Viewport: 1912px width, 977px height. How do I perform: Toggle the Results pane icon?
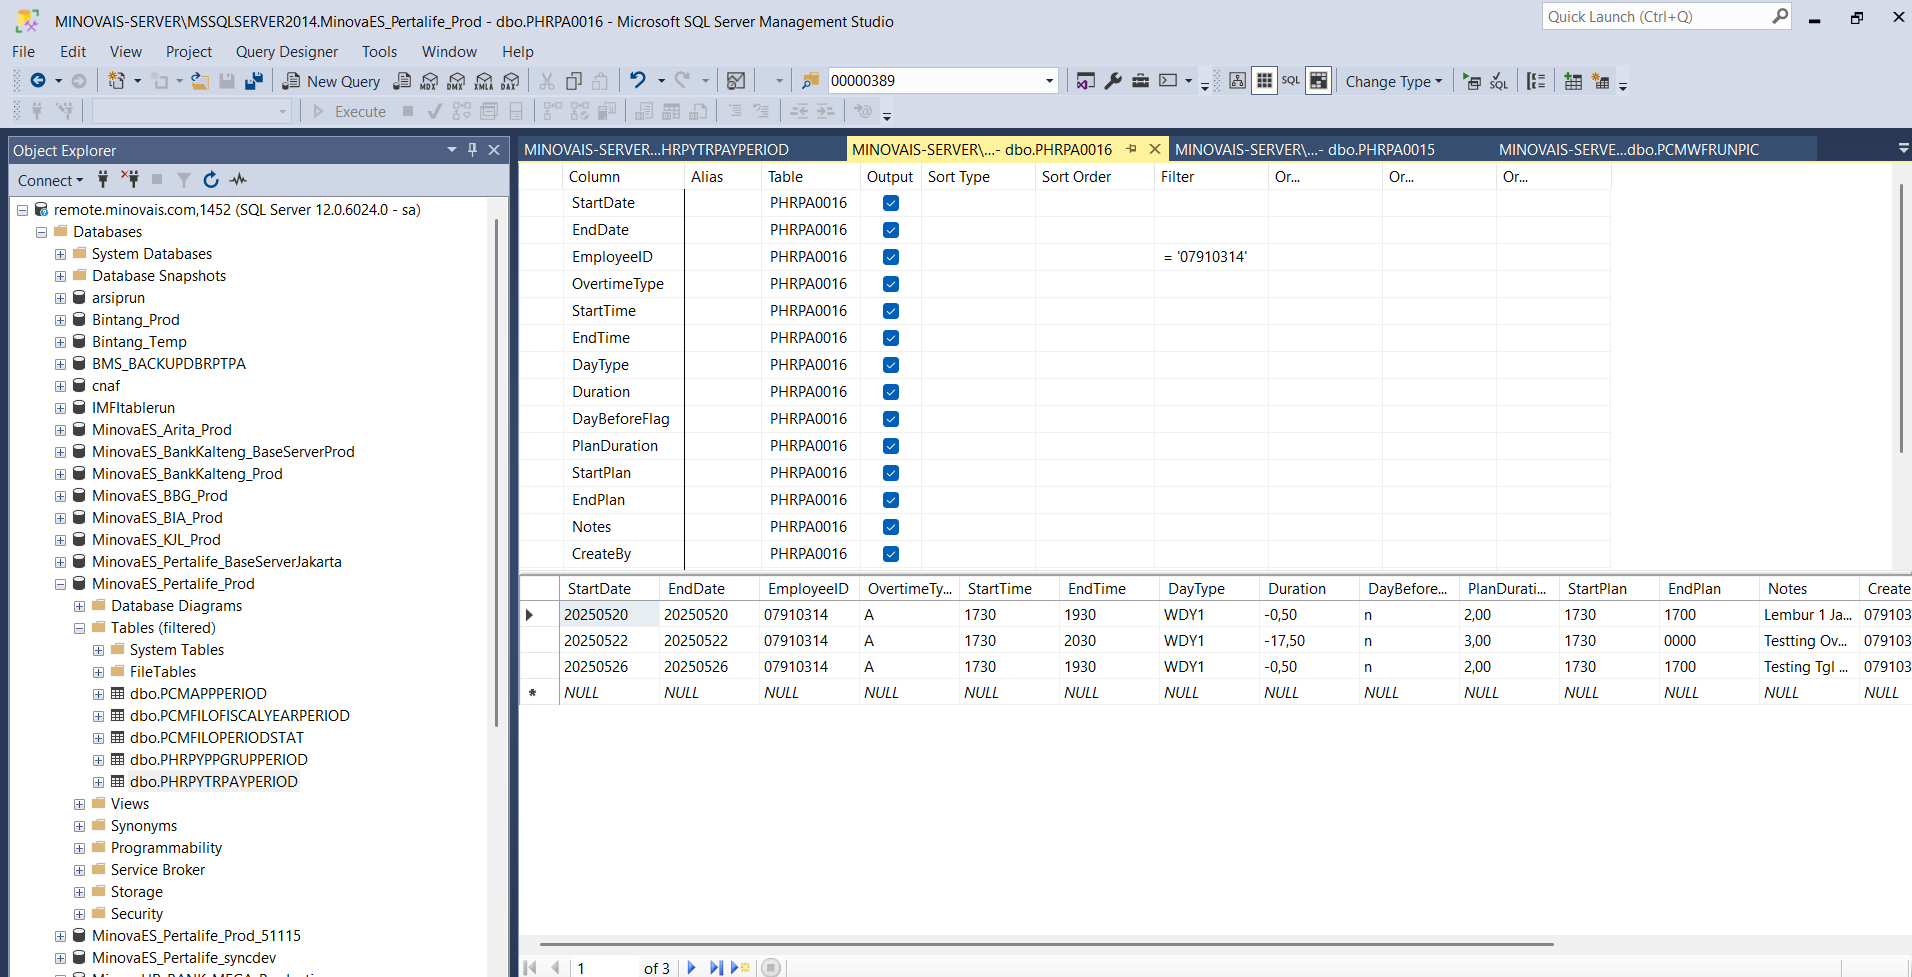[x=1319, y=81]
